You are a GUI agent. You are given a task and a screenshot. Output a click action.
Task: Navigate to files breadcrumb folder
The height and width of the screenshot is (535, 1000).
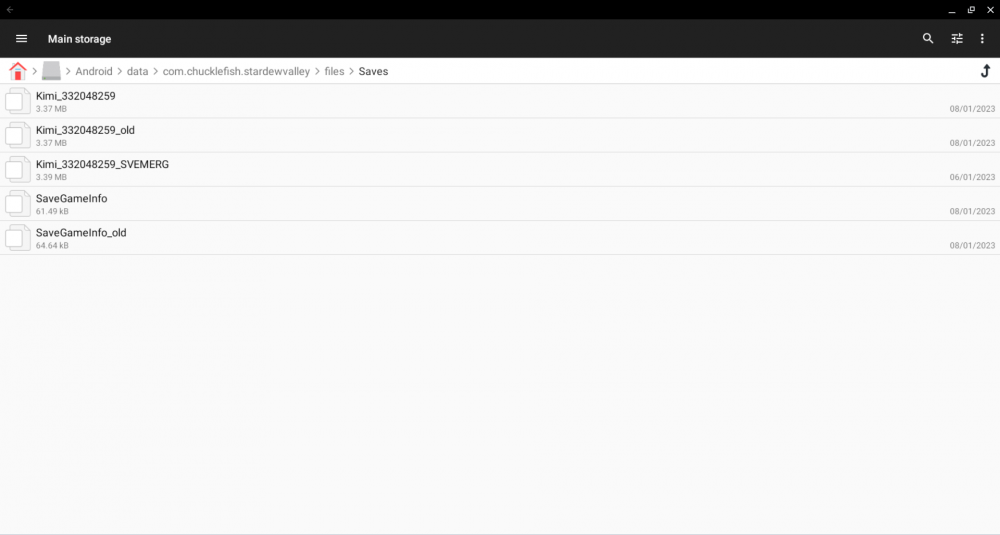click(334, 71)
